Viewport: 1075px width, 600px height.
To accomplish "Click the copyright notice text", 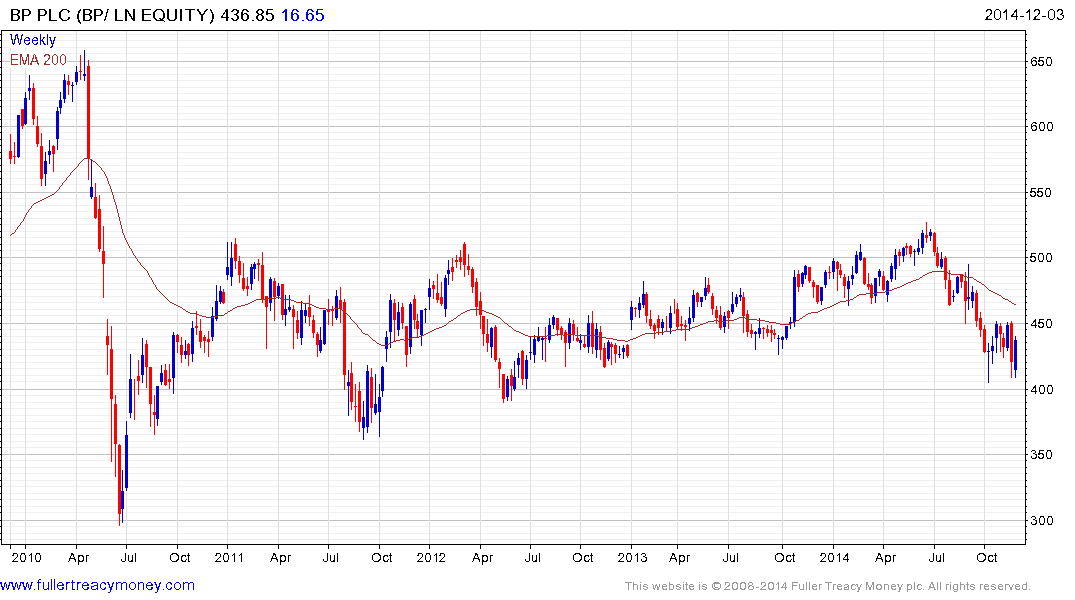I will pyautogui.click(x=828, y=586).
